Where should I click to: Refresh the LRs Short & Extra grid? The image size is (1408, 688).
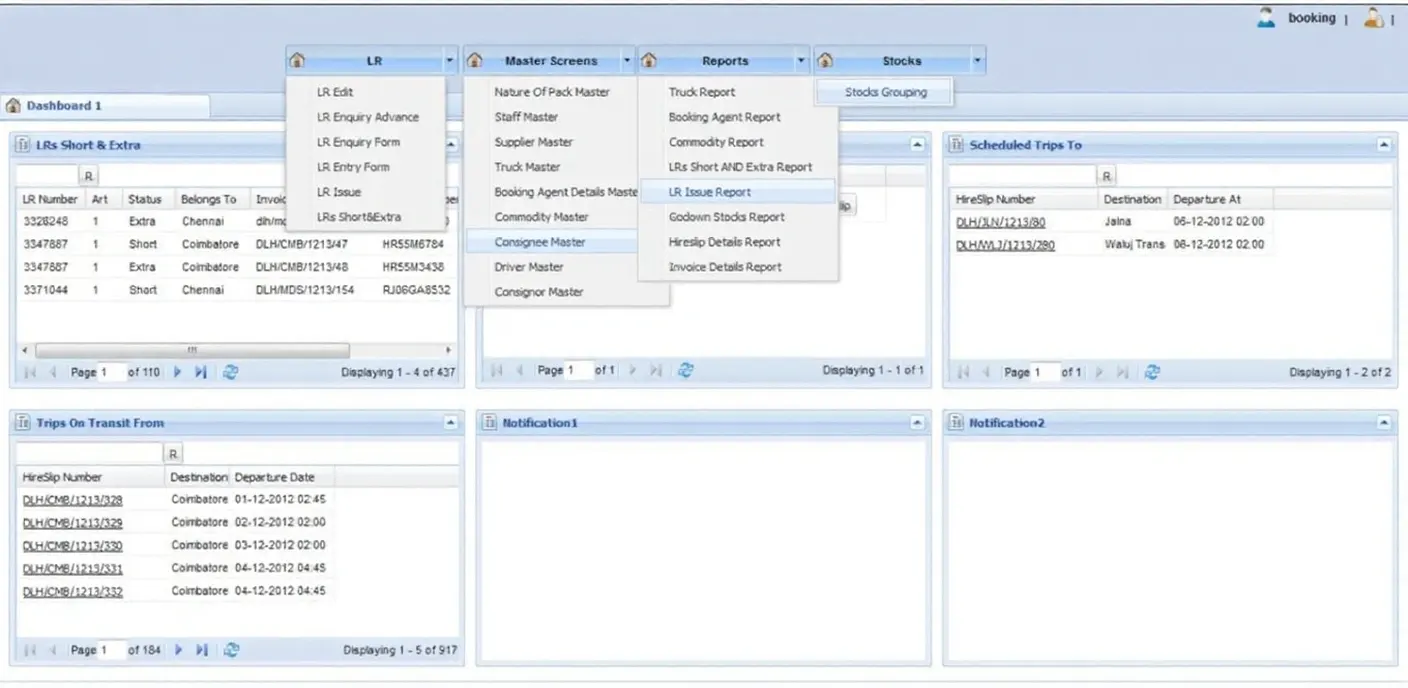(x=231, y=371)
